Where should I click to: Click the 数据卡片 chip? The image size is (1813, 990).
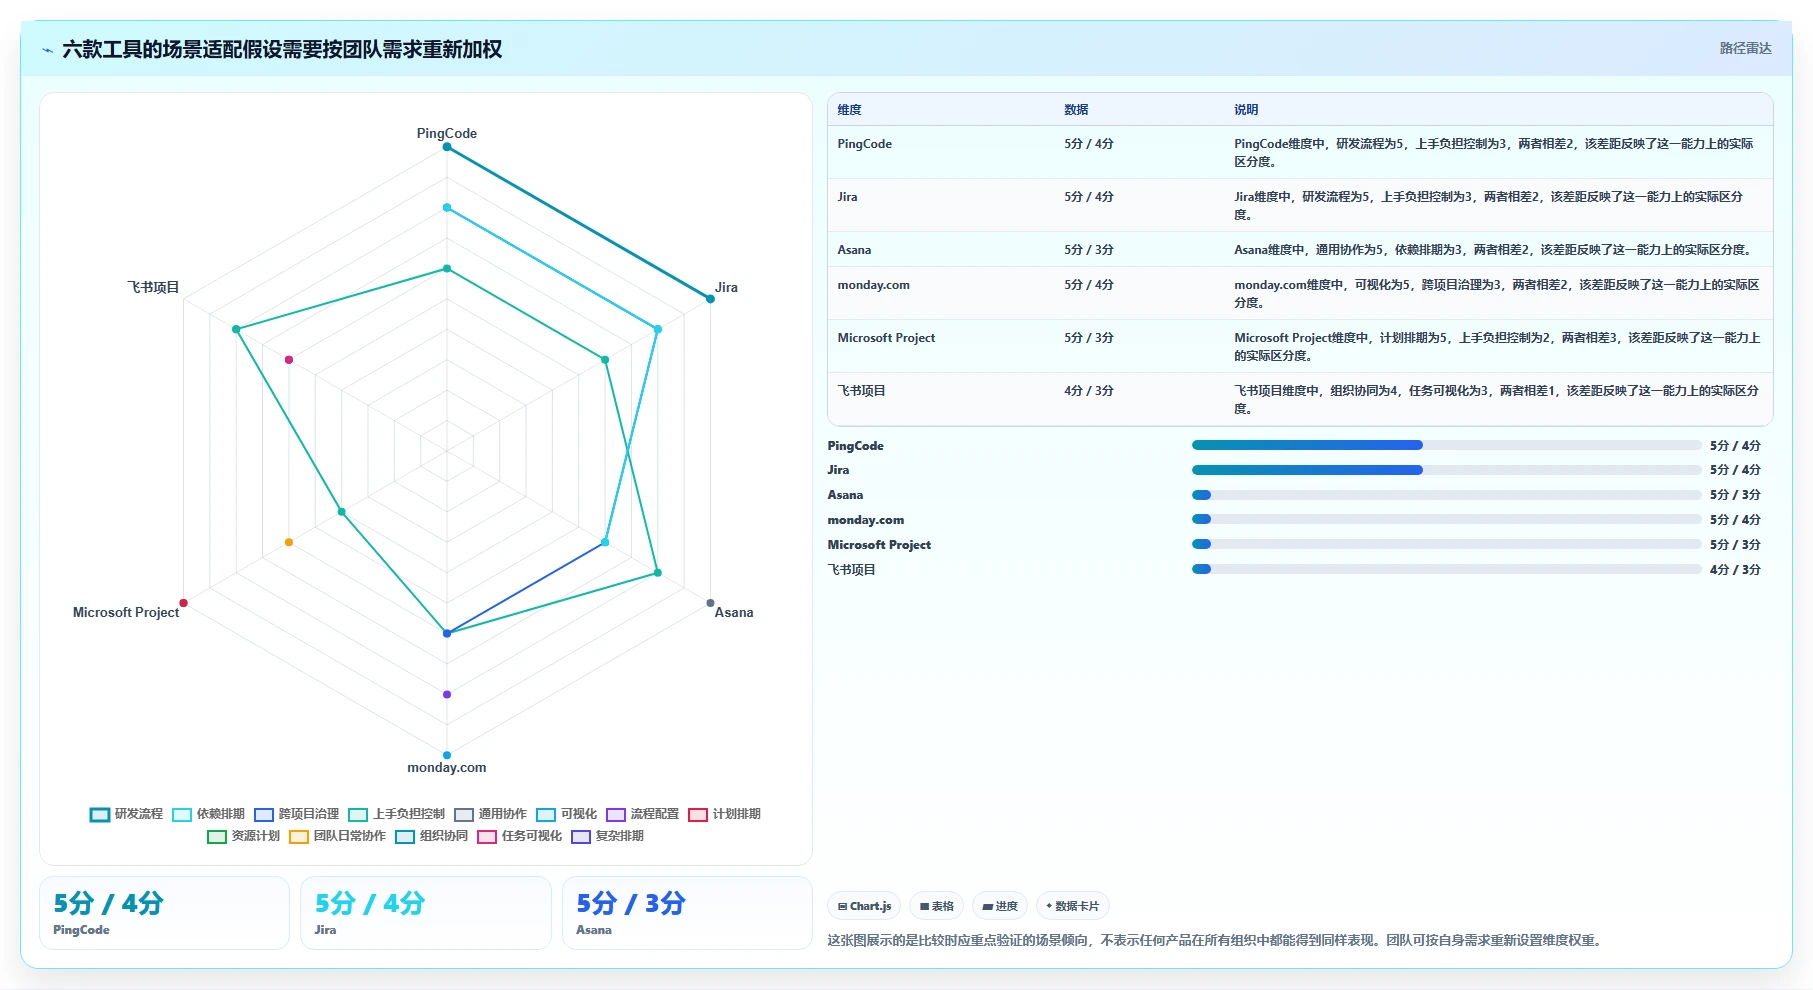pyautogui.click(x=1072, y=906)
